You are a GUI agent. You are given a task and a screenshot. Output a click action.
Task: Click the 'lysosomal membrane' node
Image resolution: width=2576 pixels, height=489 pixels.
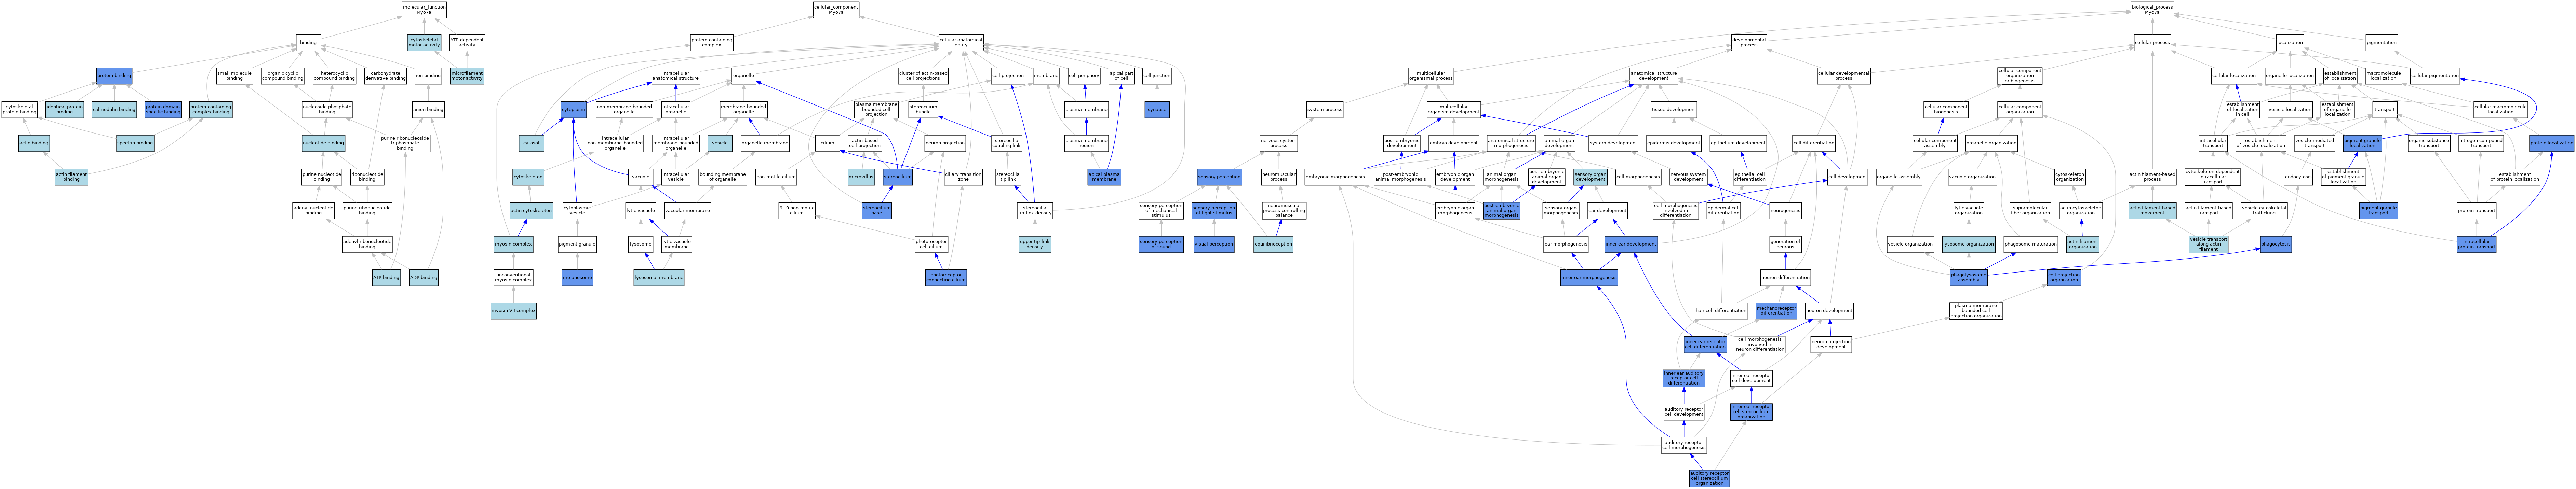coord(659,277)
